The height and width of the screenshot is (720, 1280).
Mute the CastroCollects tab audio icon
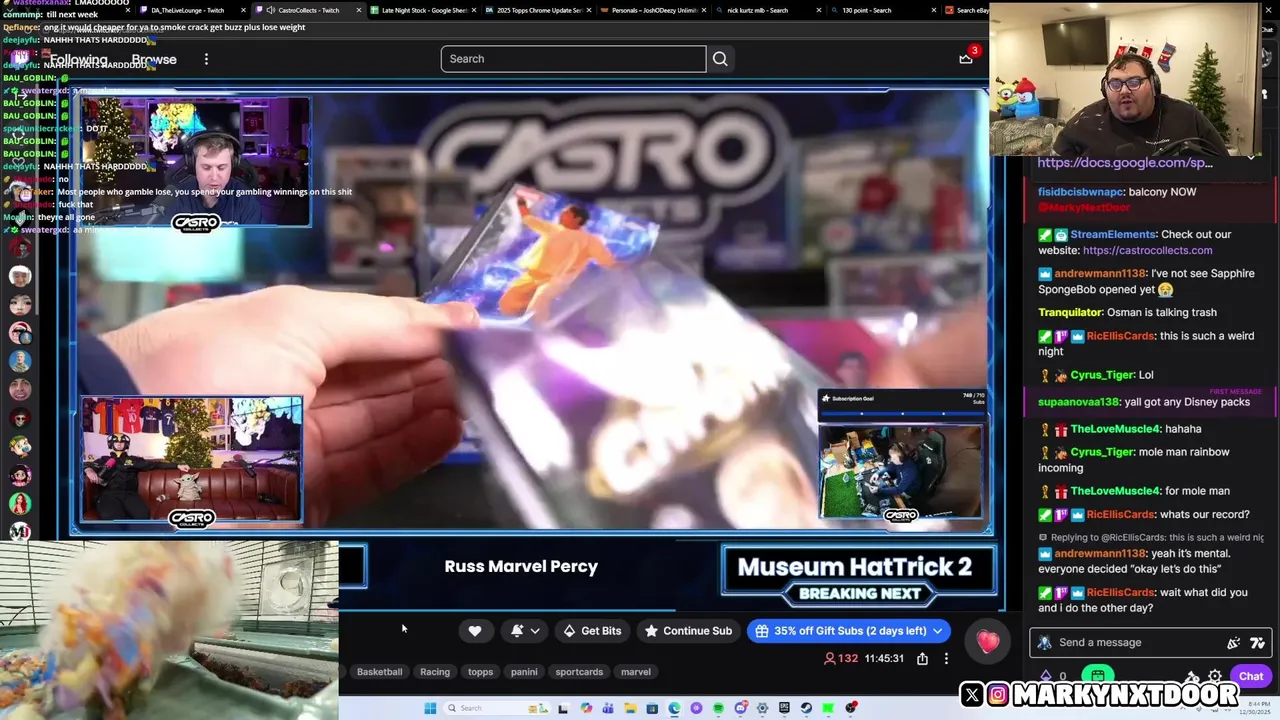coord(270,10)
